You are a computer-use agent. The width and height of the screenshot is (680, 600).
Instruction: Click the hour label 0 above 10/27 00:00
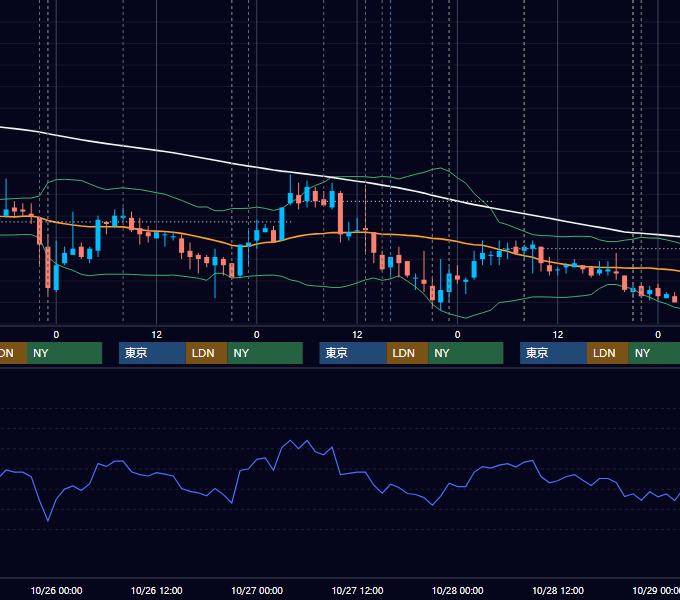(x=257, y=335)
